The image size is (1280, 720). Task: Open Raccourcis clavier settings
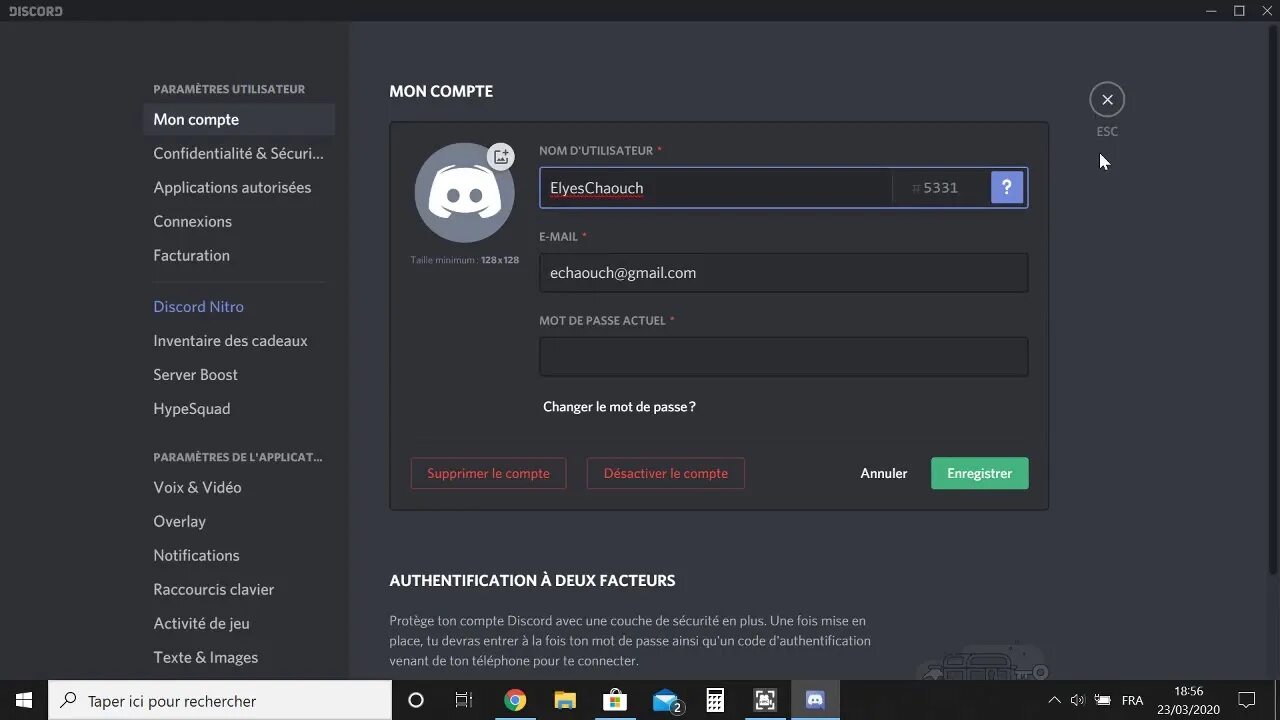point(239,589)
